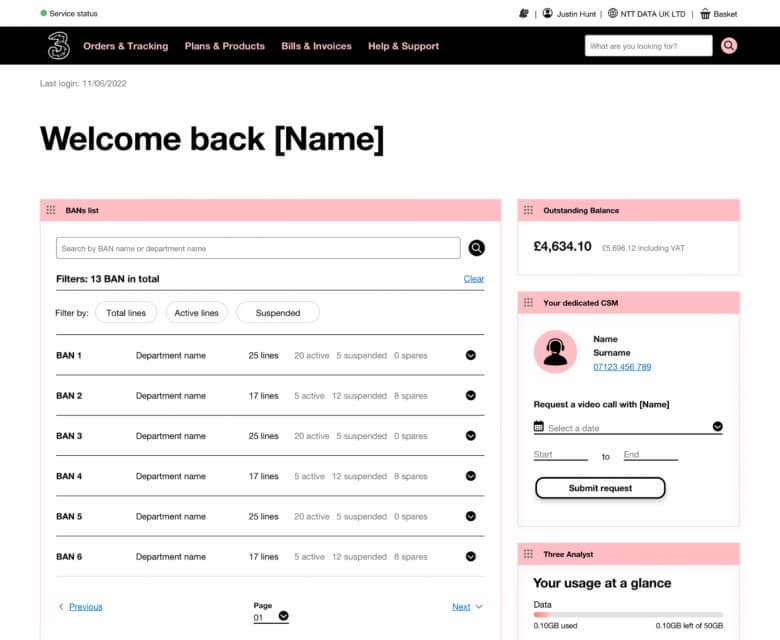Click the Submit request button

point(600,488)
